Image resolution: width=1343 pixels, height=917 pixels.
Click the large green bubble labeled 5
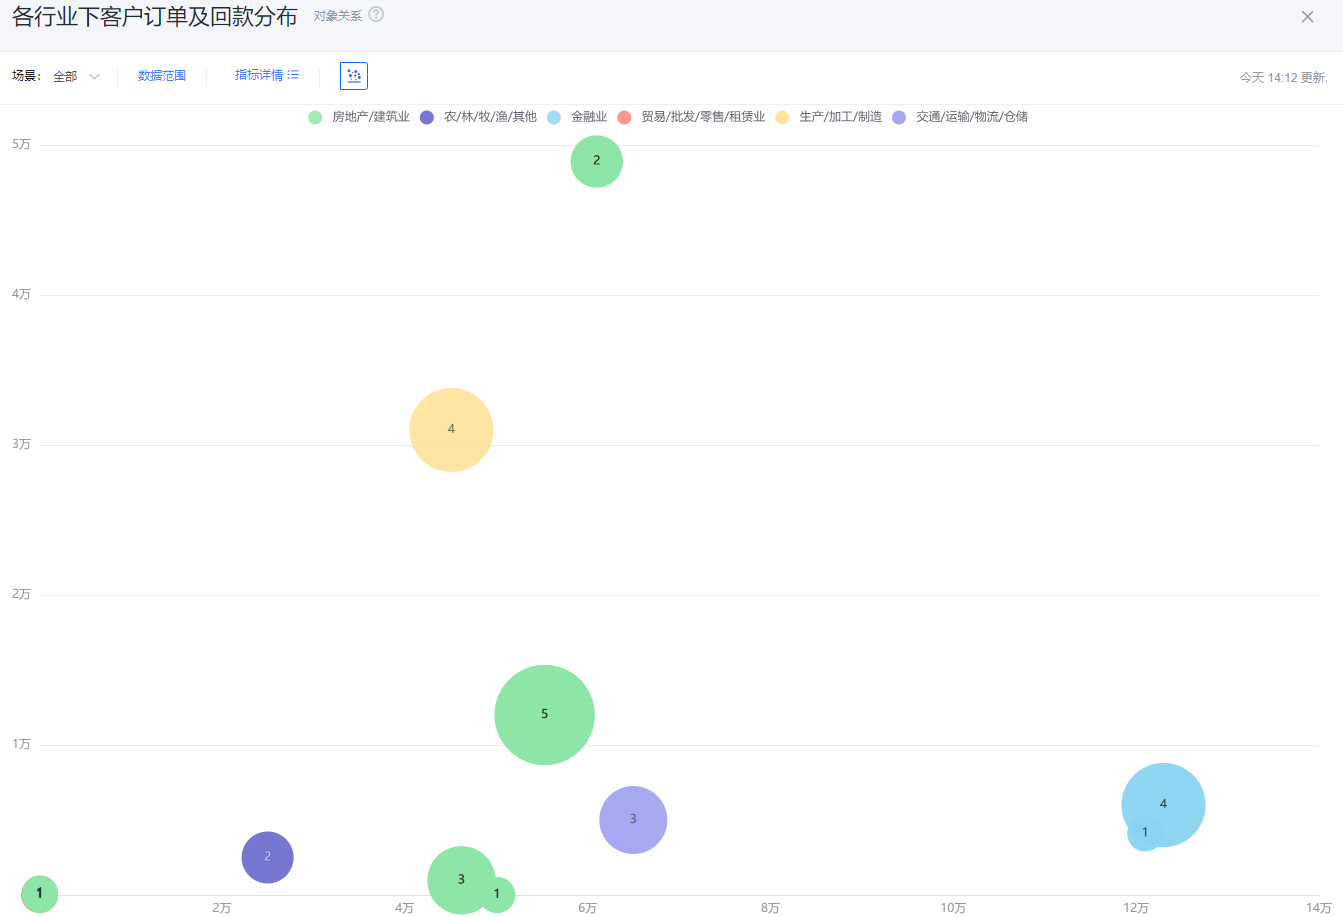tap(544, 715)
